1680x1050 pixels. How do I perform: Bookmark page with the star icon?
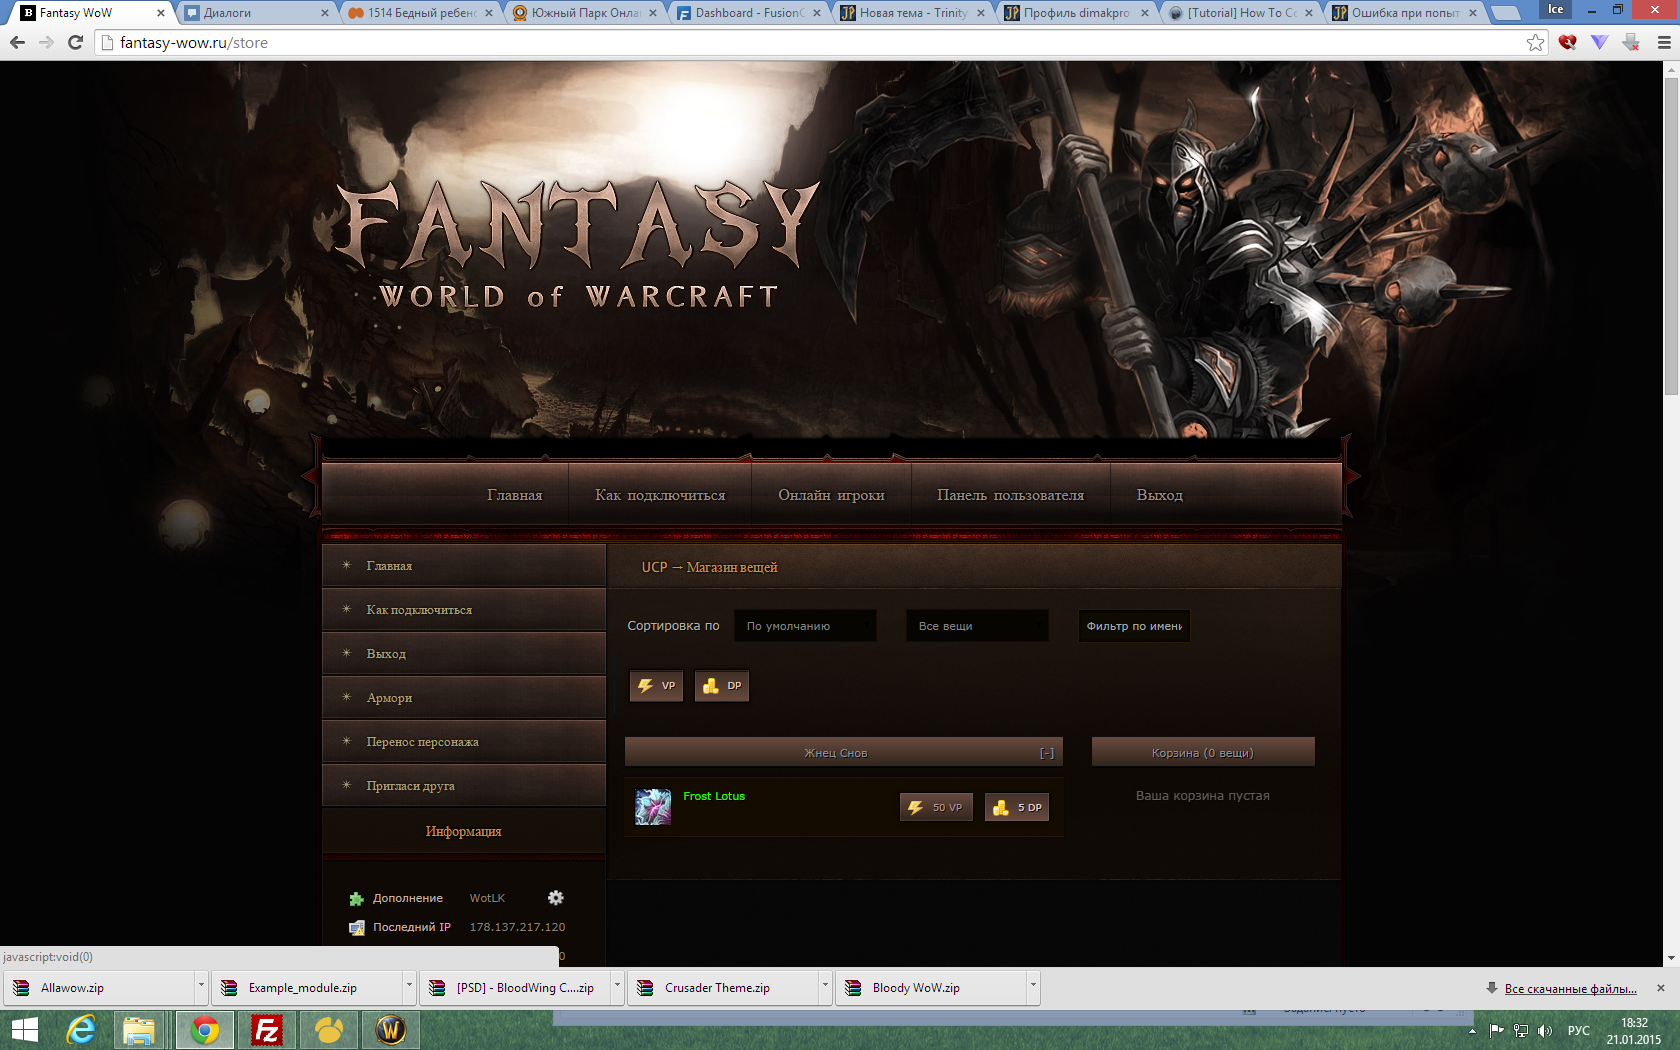click(x=1535, y=43)
